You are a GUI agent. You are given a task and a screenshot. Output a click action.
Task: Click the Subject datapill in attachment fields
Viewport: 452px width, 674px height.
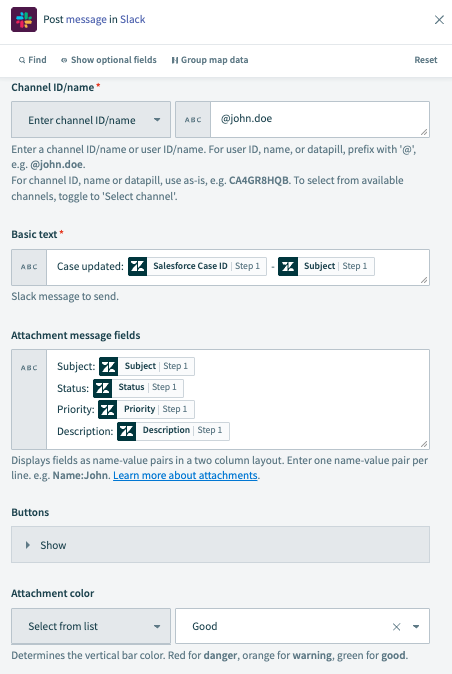pos(147,366)
